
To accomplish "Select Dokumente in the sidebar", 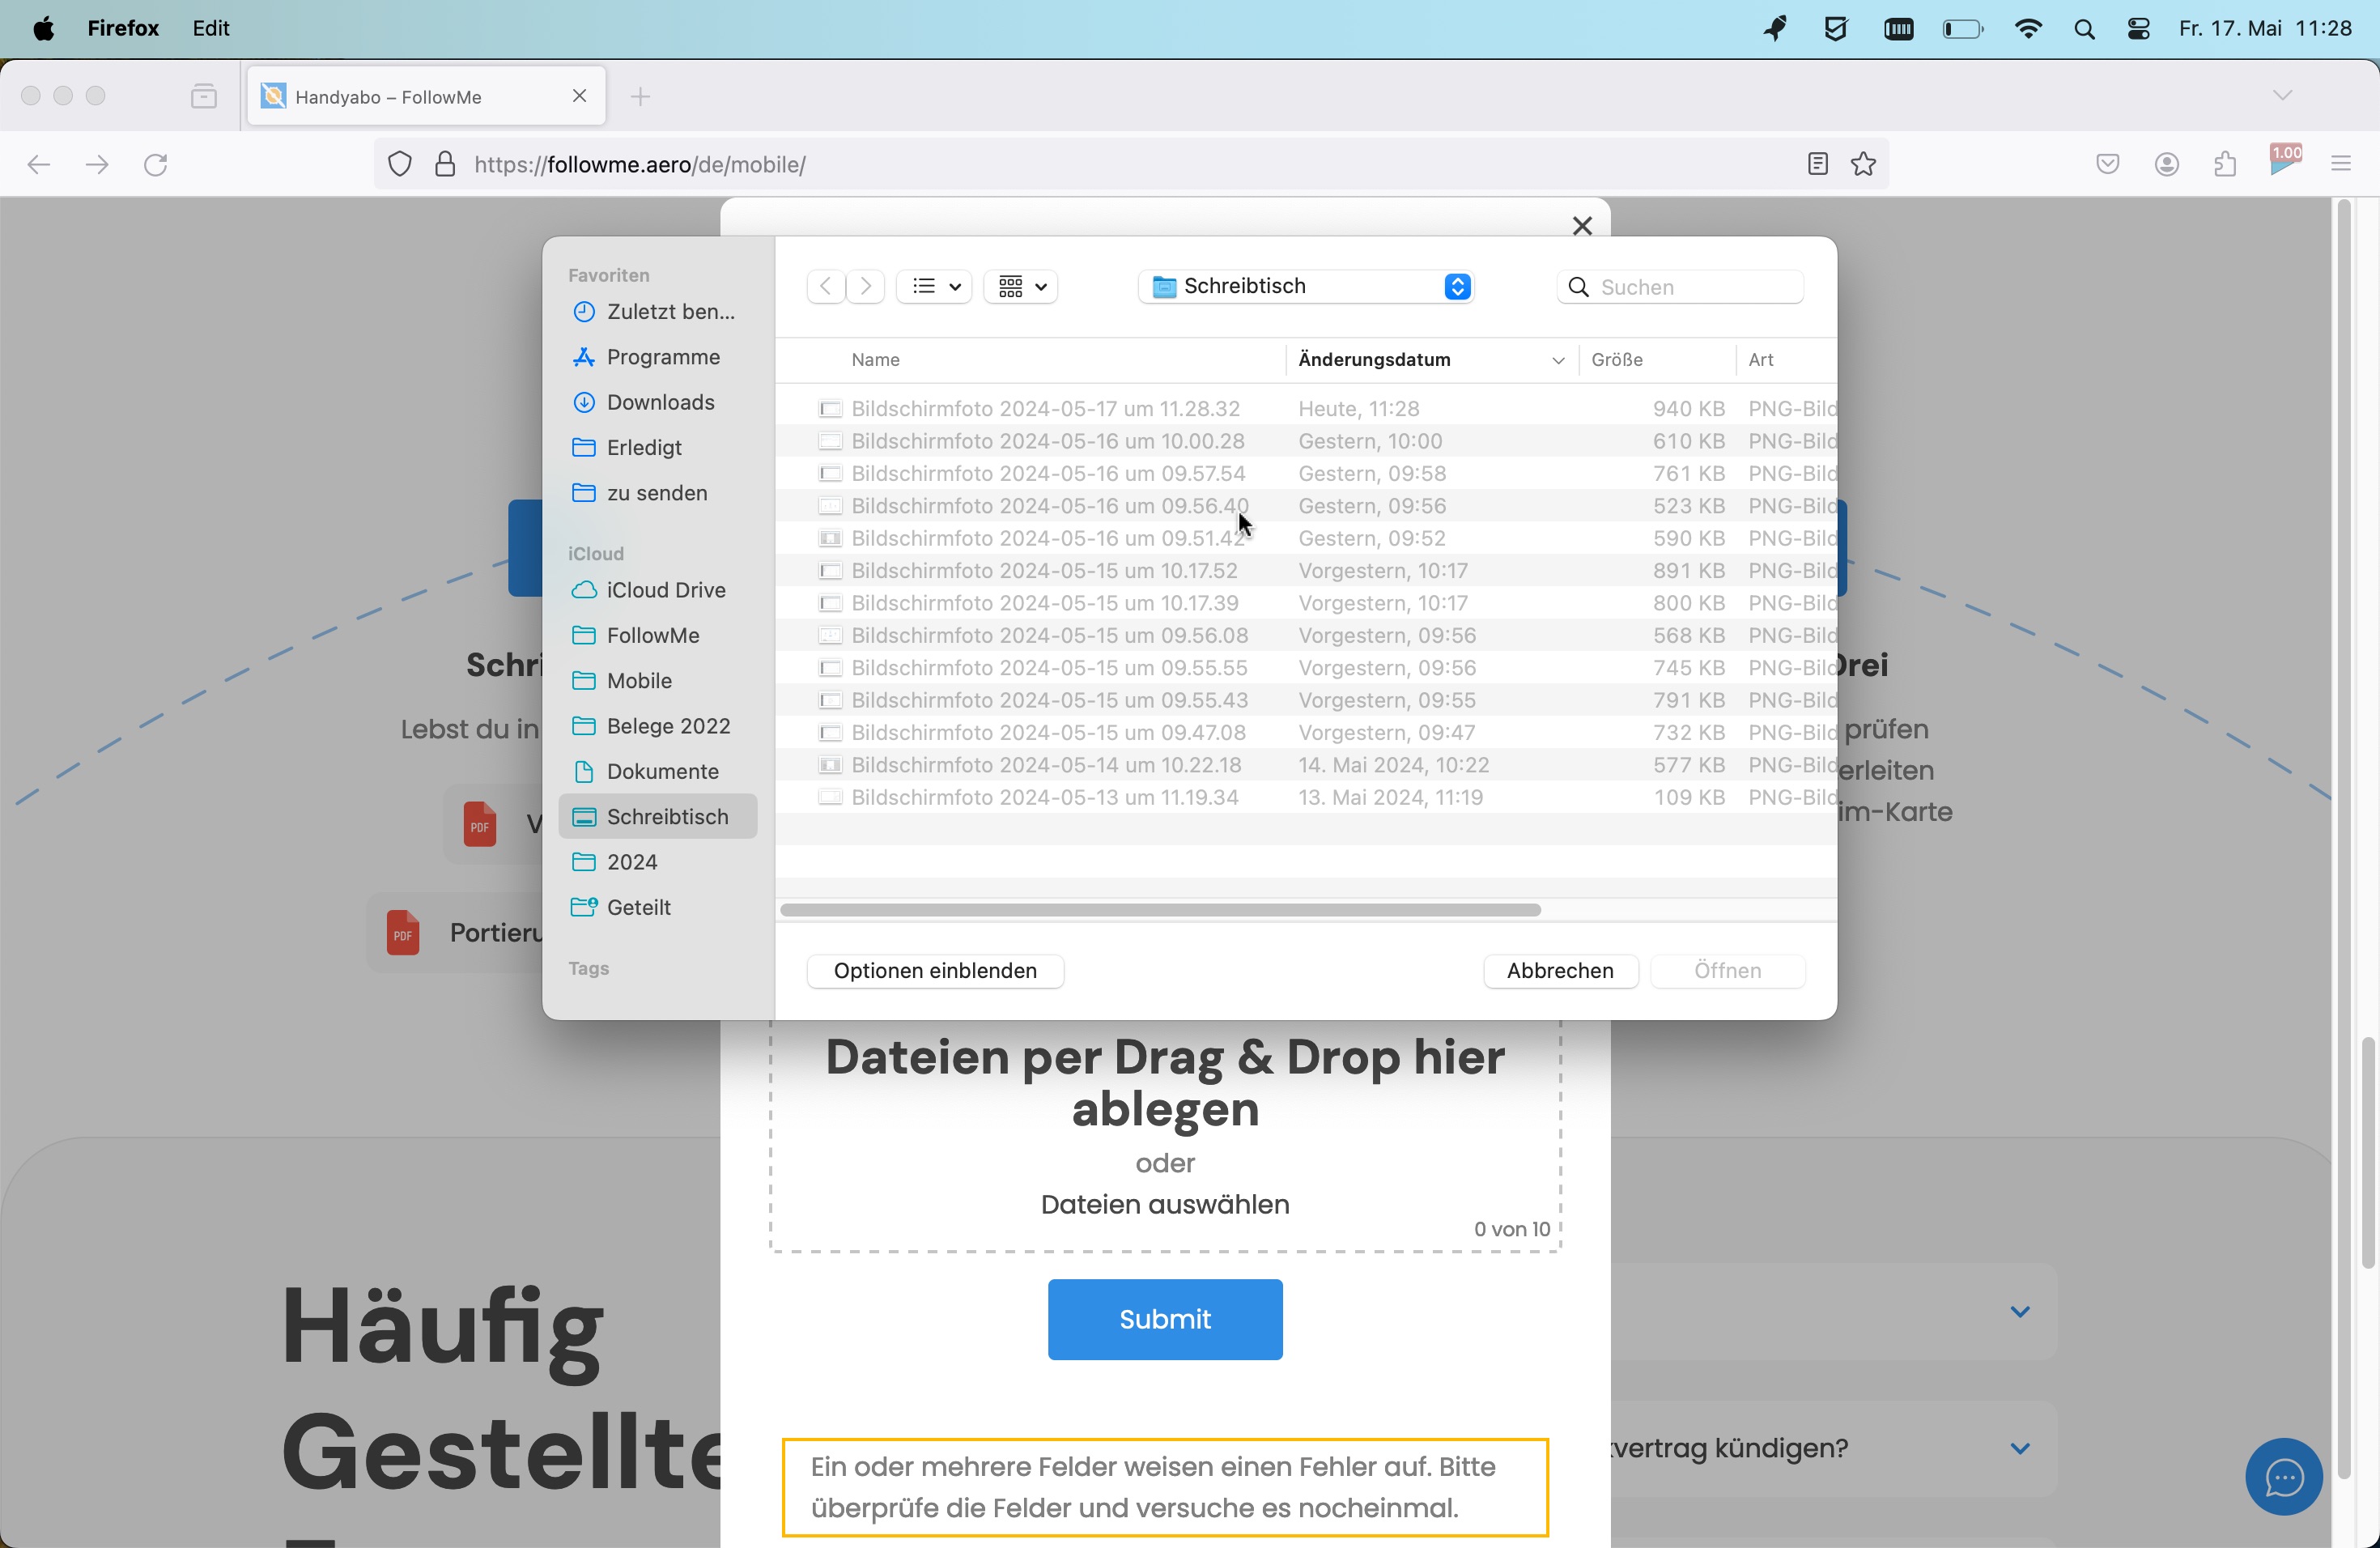I will click(657, 771).
